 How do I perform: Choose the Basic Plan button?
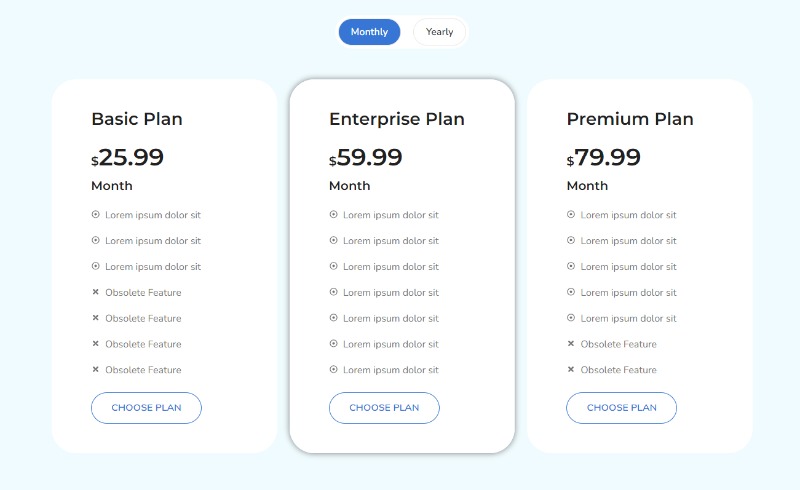(146, 408)
